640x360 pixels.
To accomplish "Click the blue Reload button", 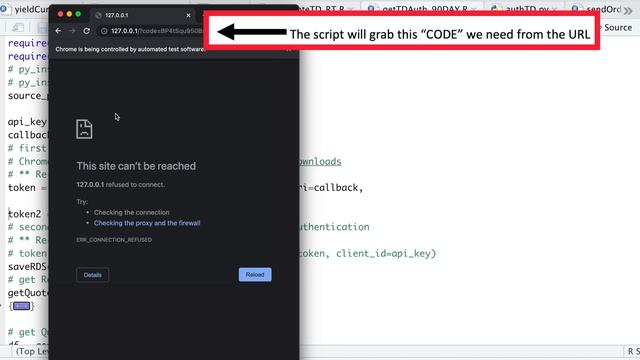I will tap(255, 275).
